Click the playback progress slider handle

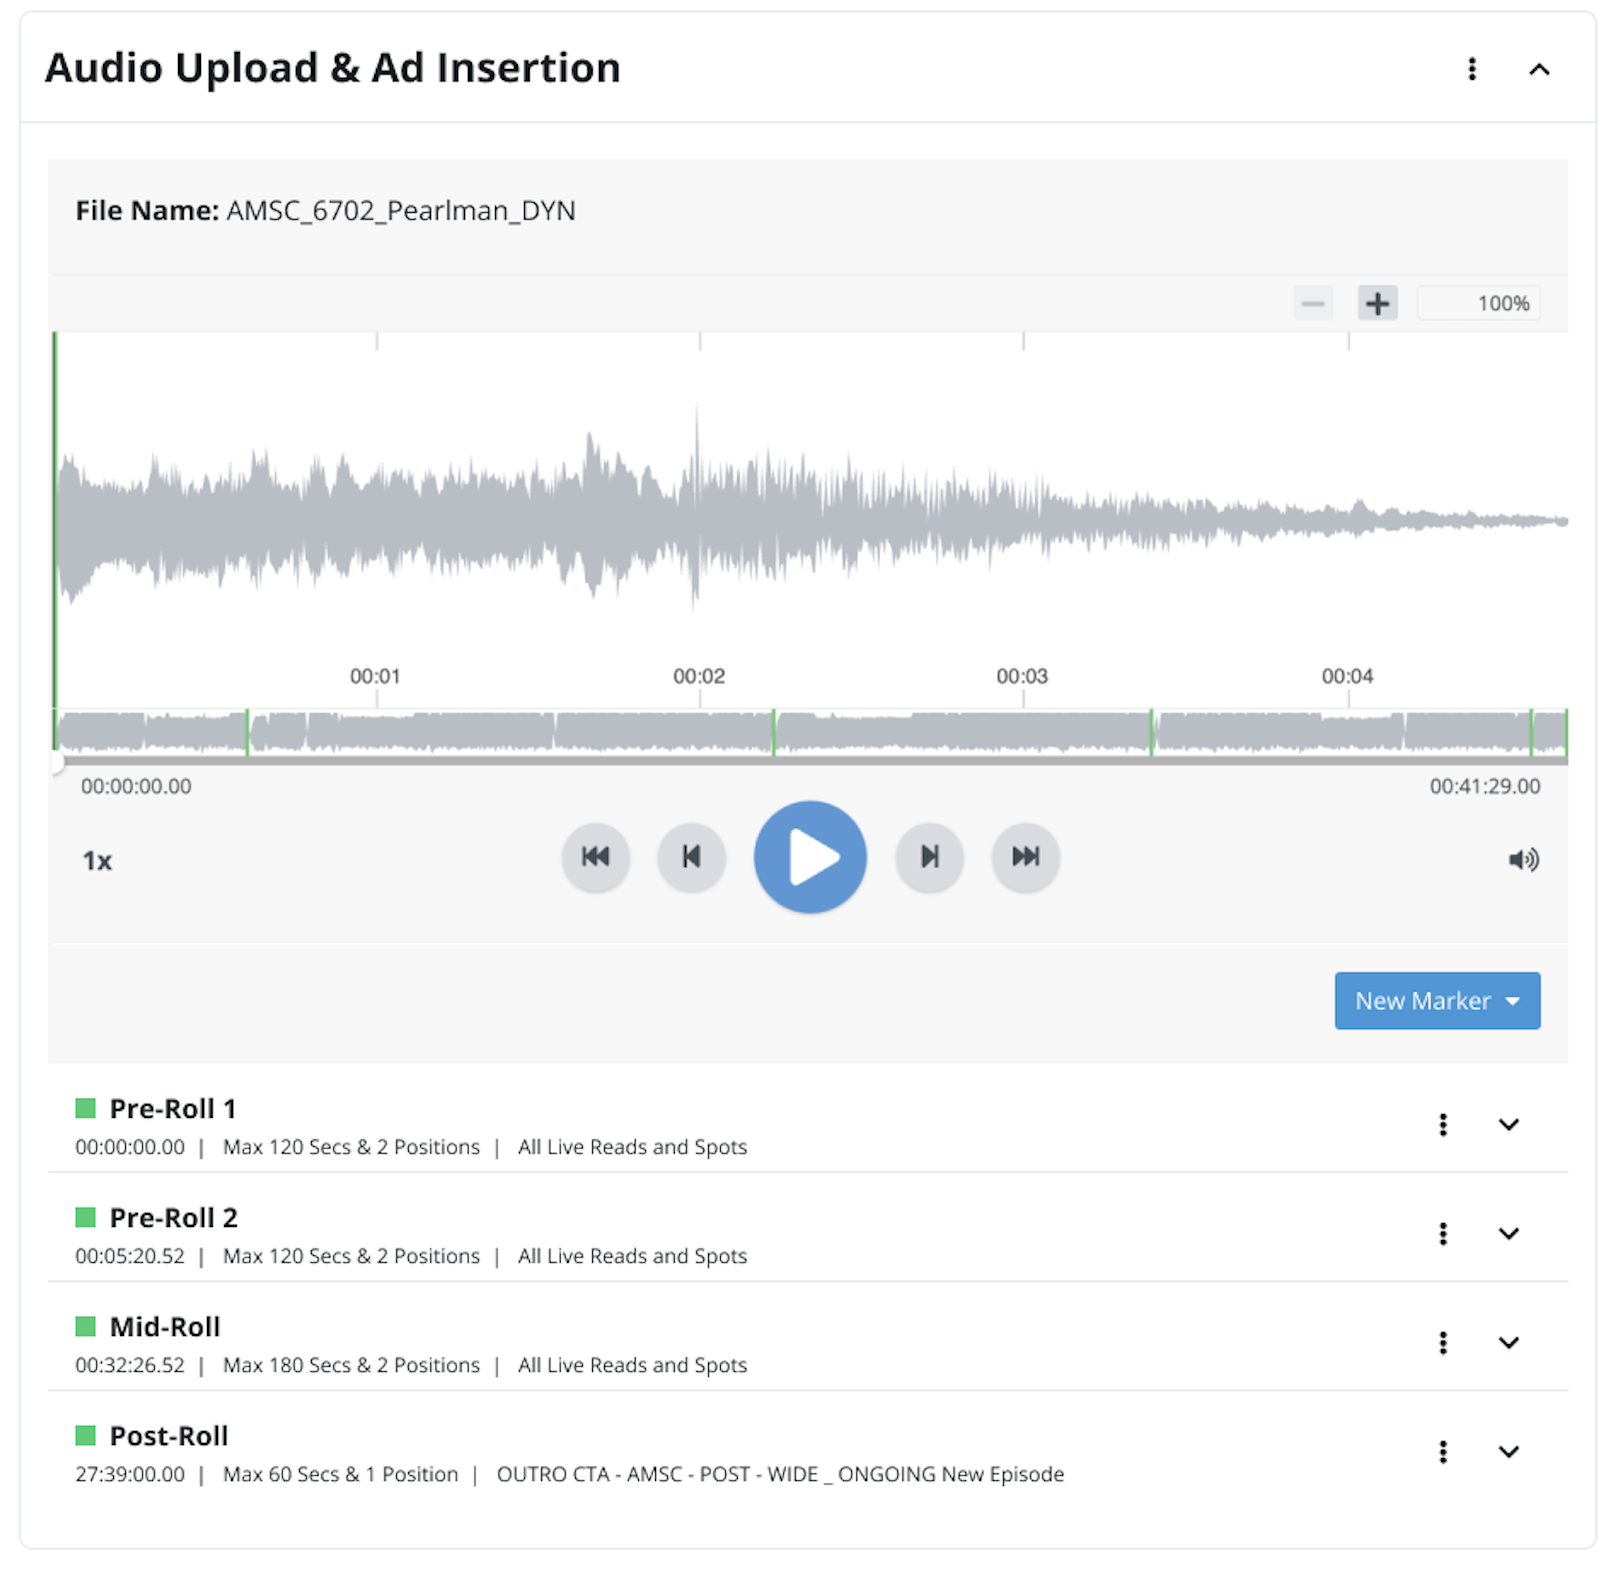pyautogui.click(x=57, y=763)
